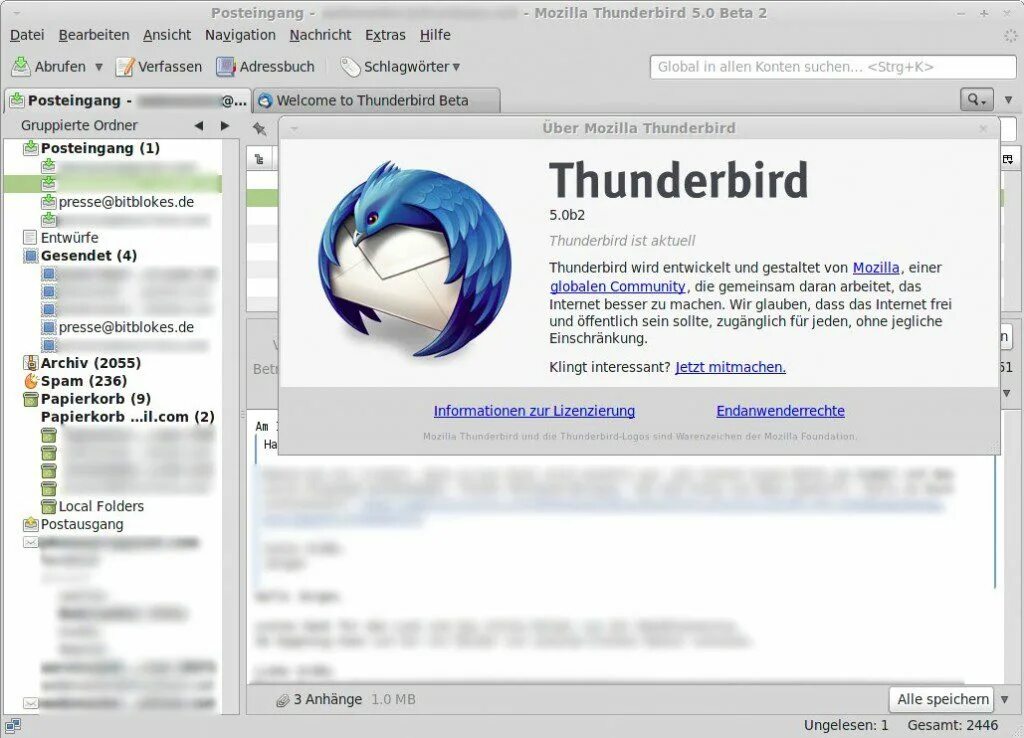Open the Nachricht menu
The image size is (1024, 738).
tap(320, 35)
